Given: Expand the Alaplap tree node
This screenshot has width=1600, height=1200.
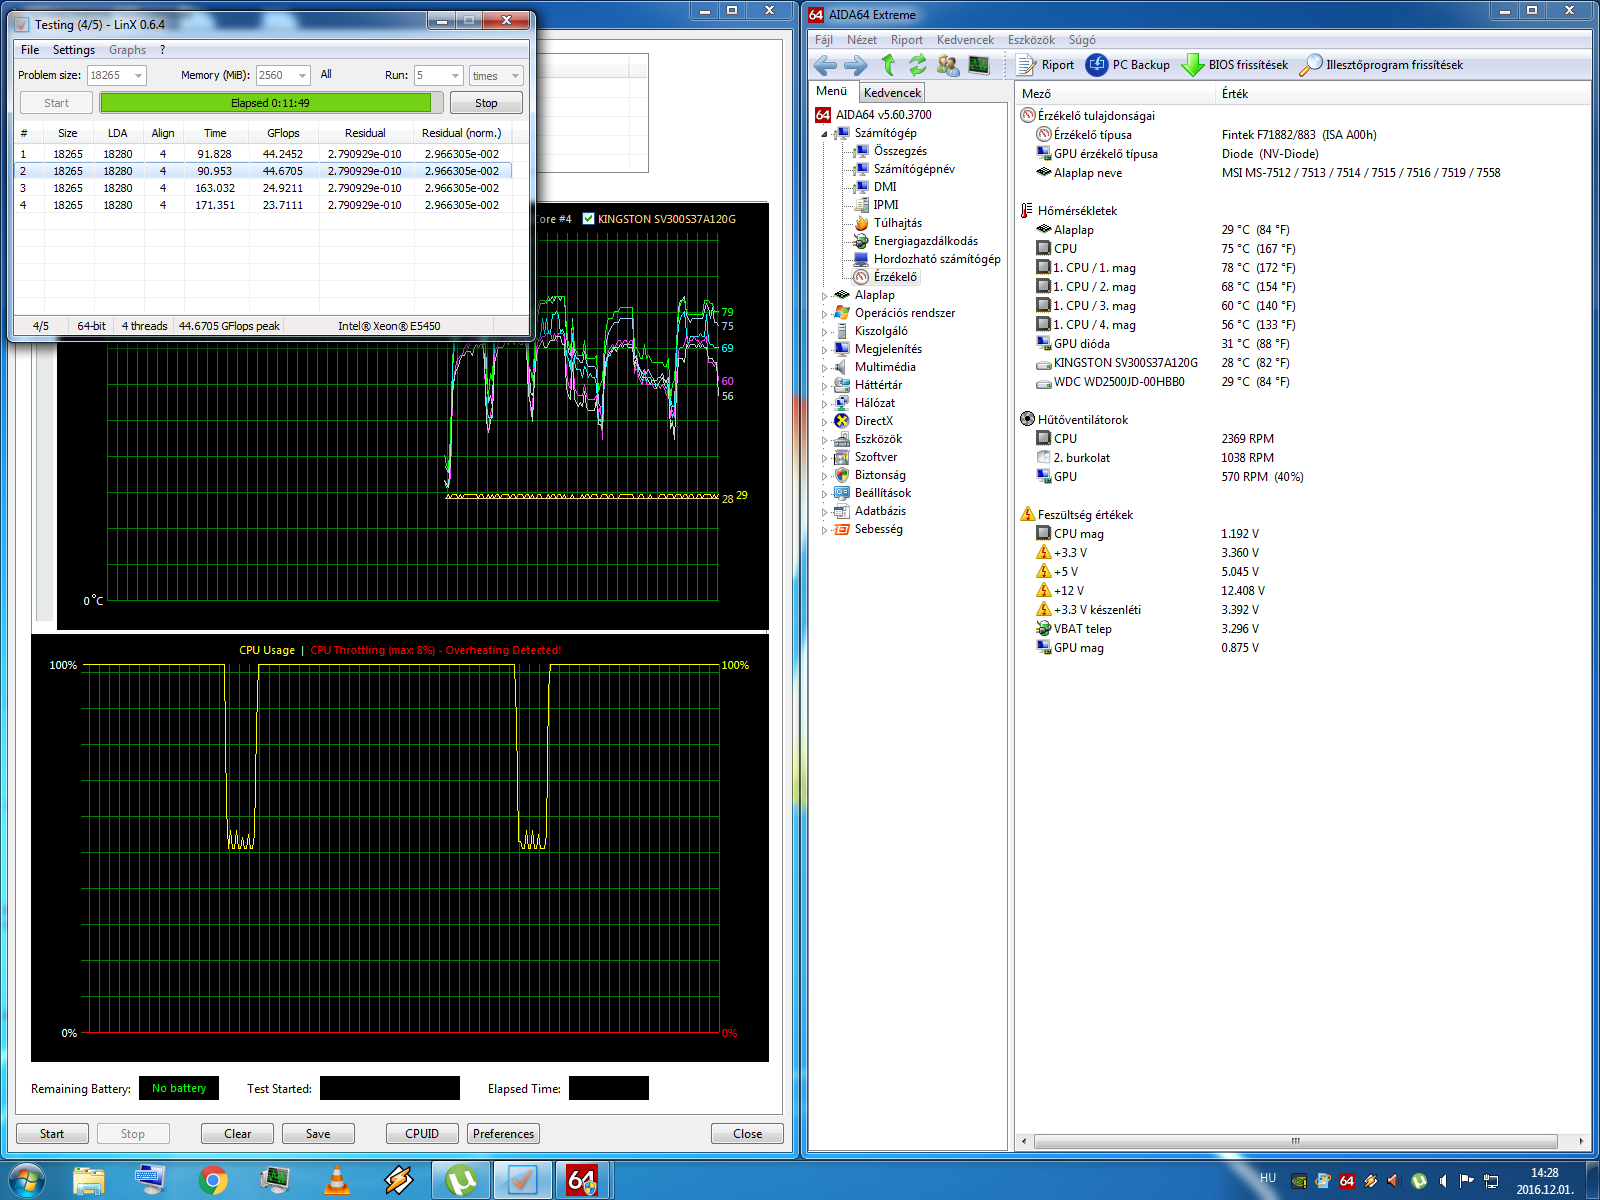Looking at the screenshot, I should (825, 295).
